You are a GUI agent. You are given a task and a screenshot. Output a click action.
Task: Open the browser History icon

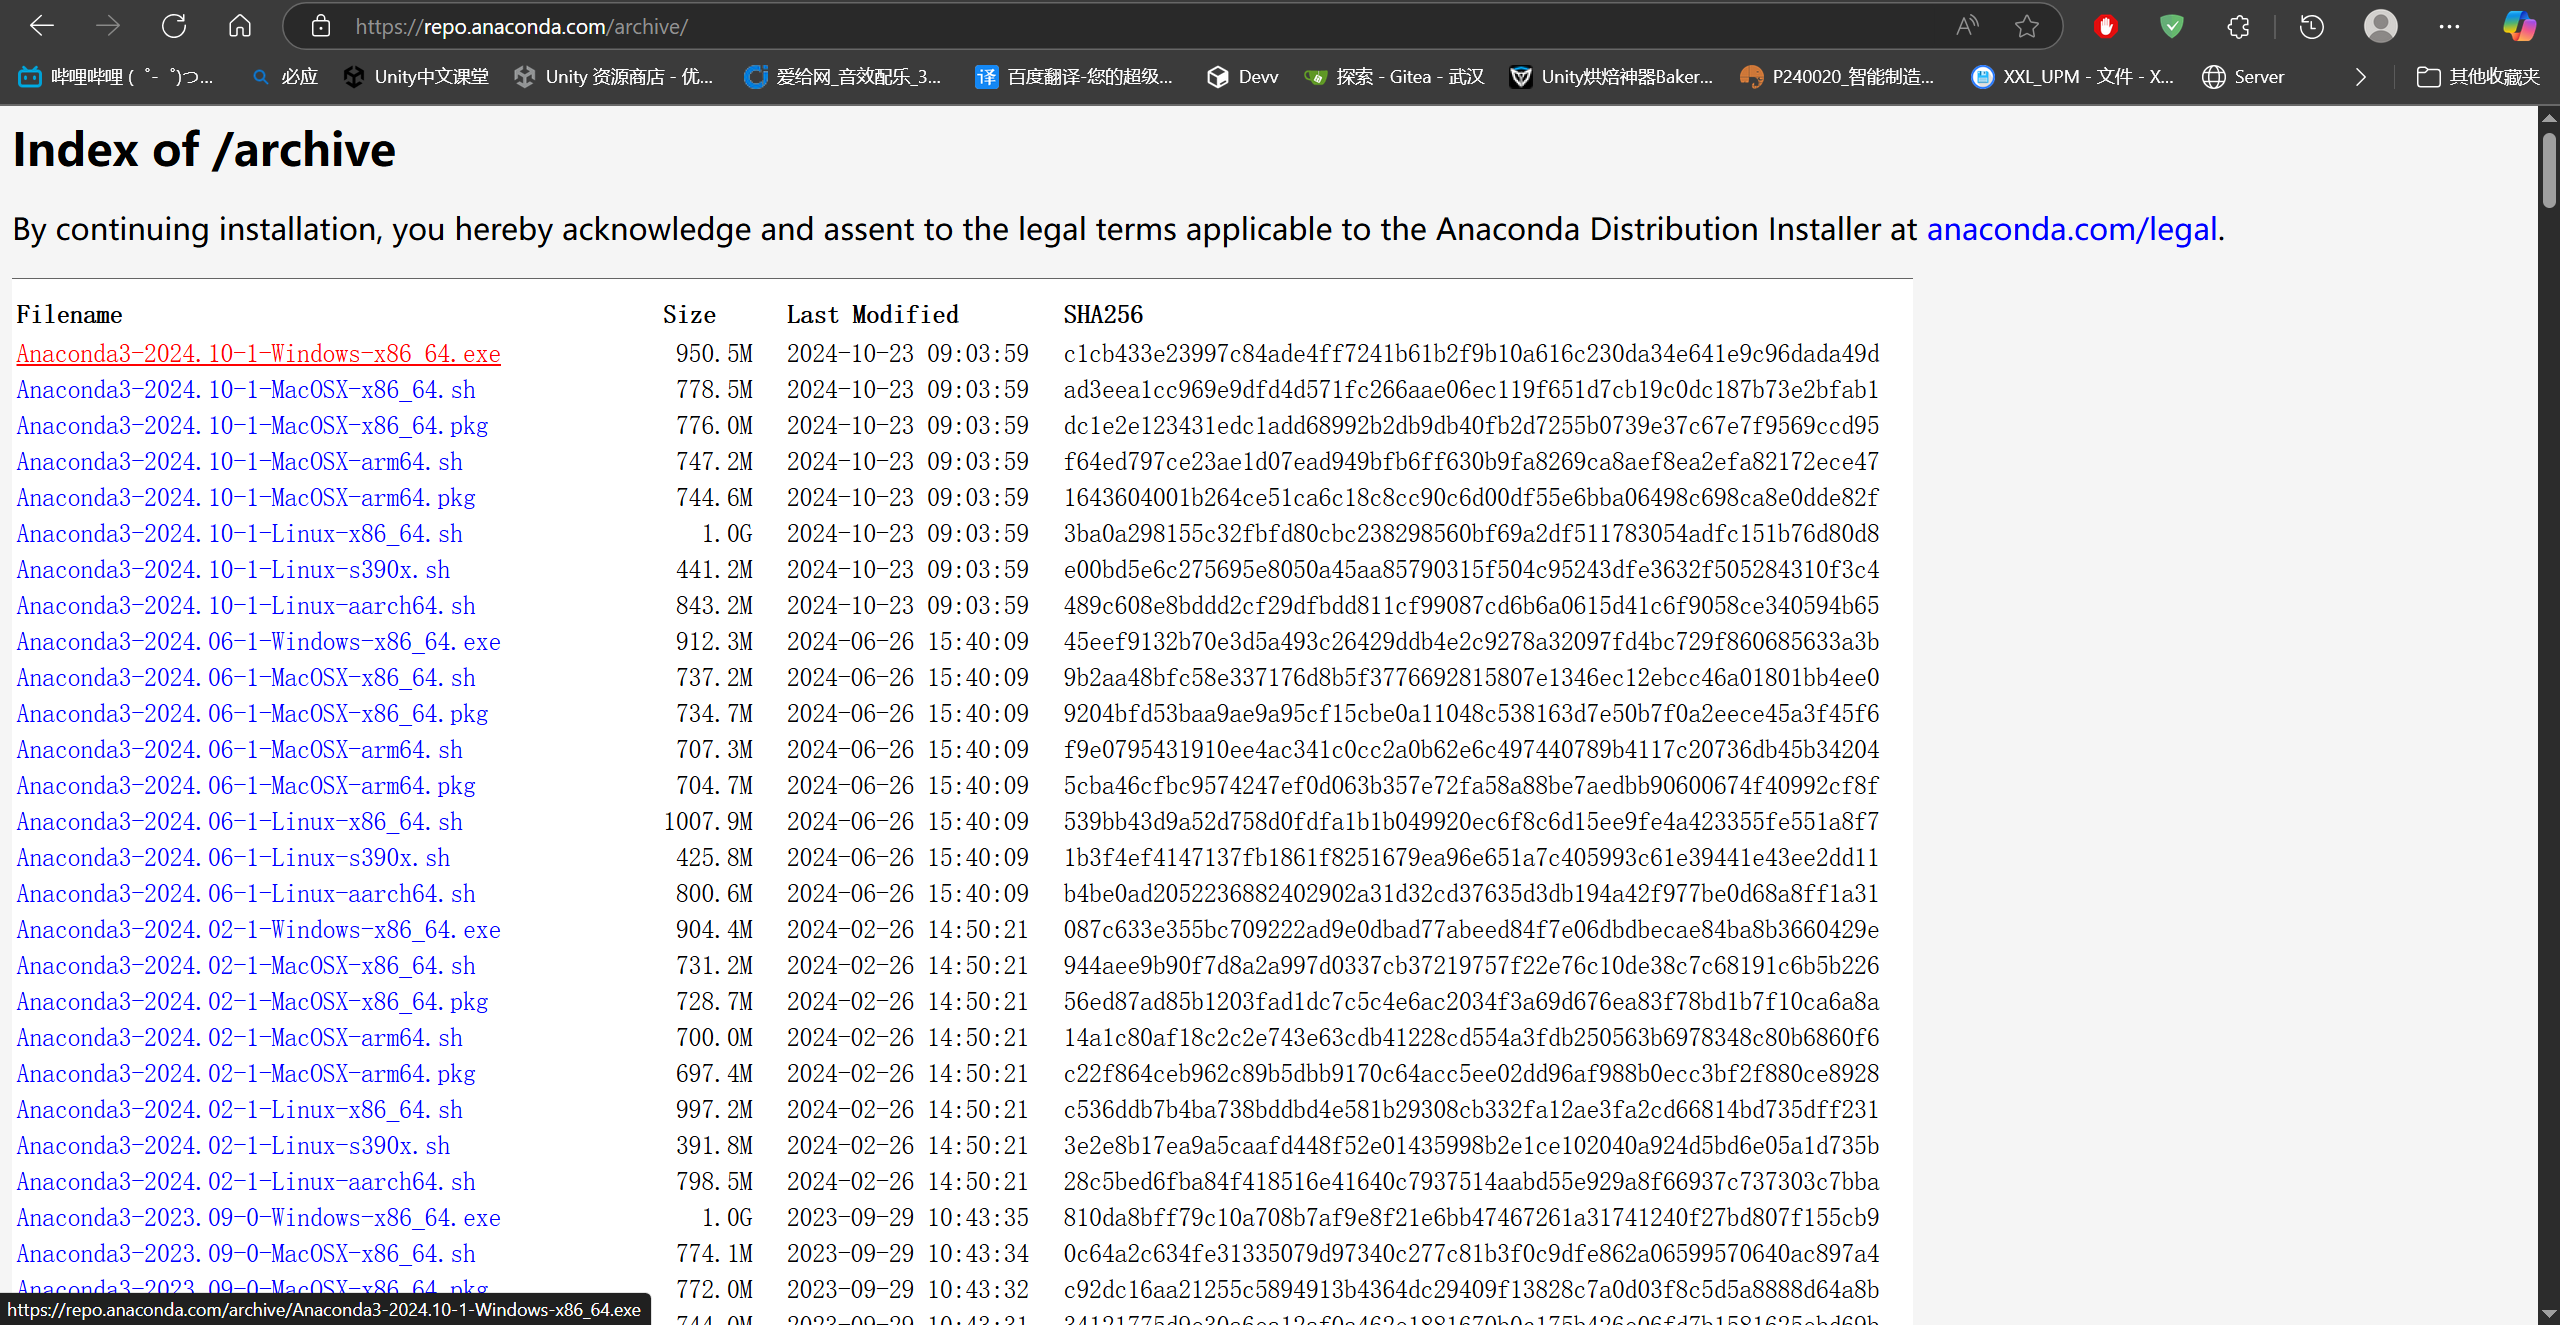pyautogui.click(x=2311, y=26)
